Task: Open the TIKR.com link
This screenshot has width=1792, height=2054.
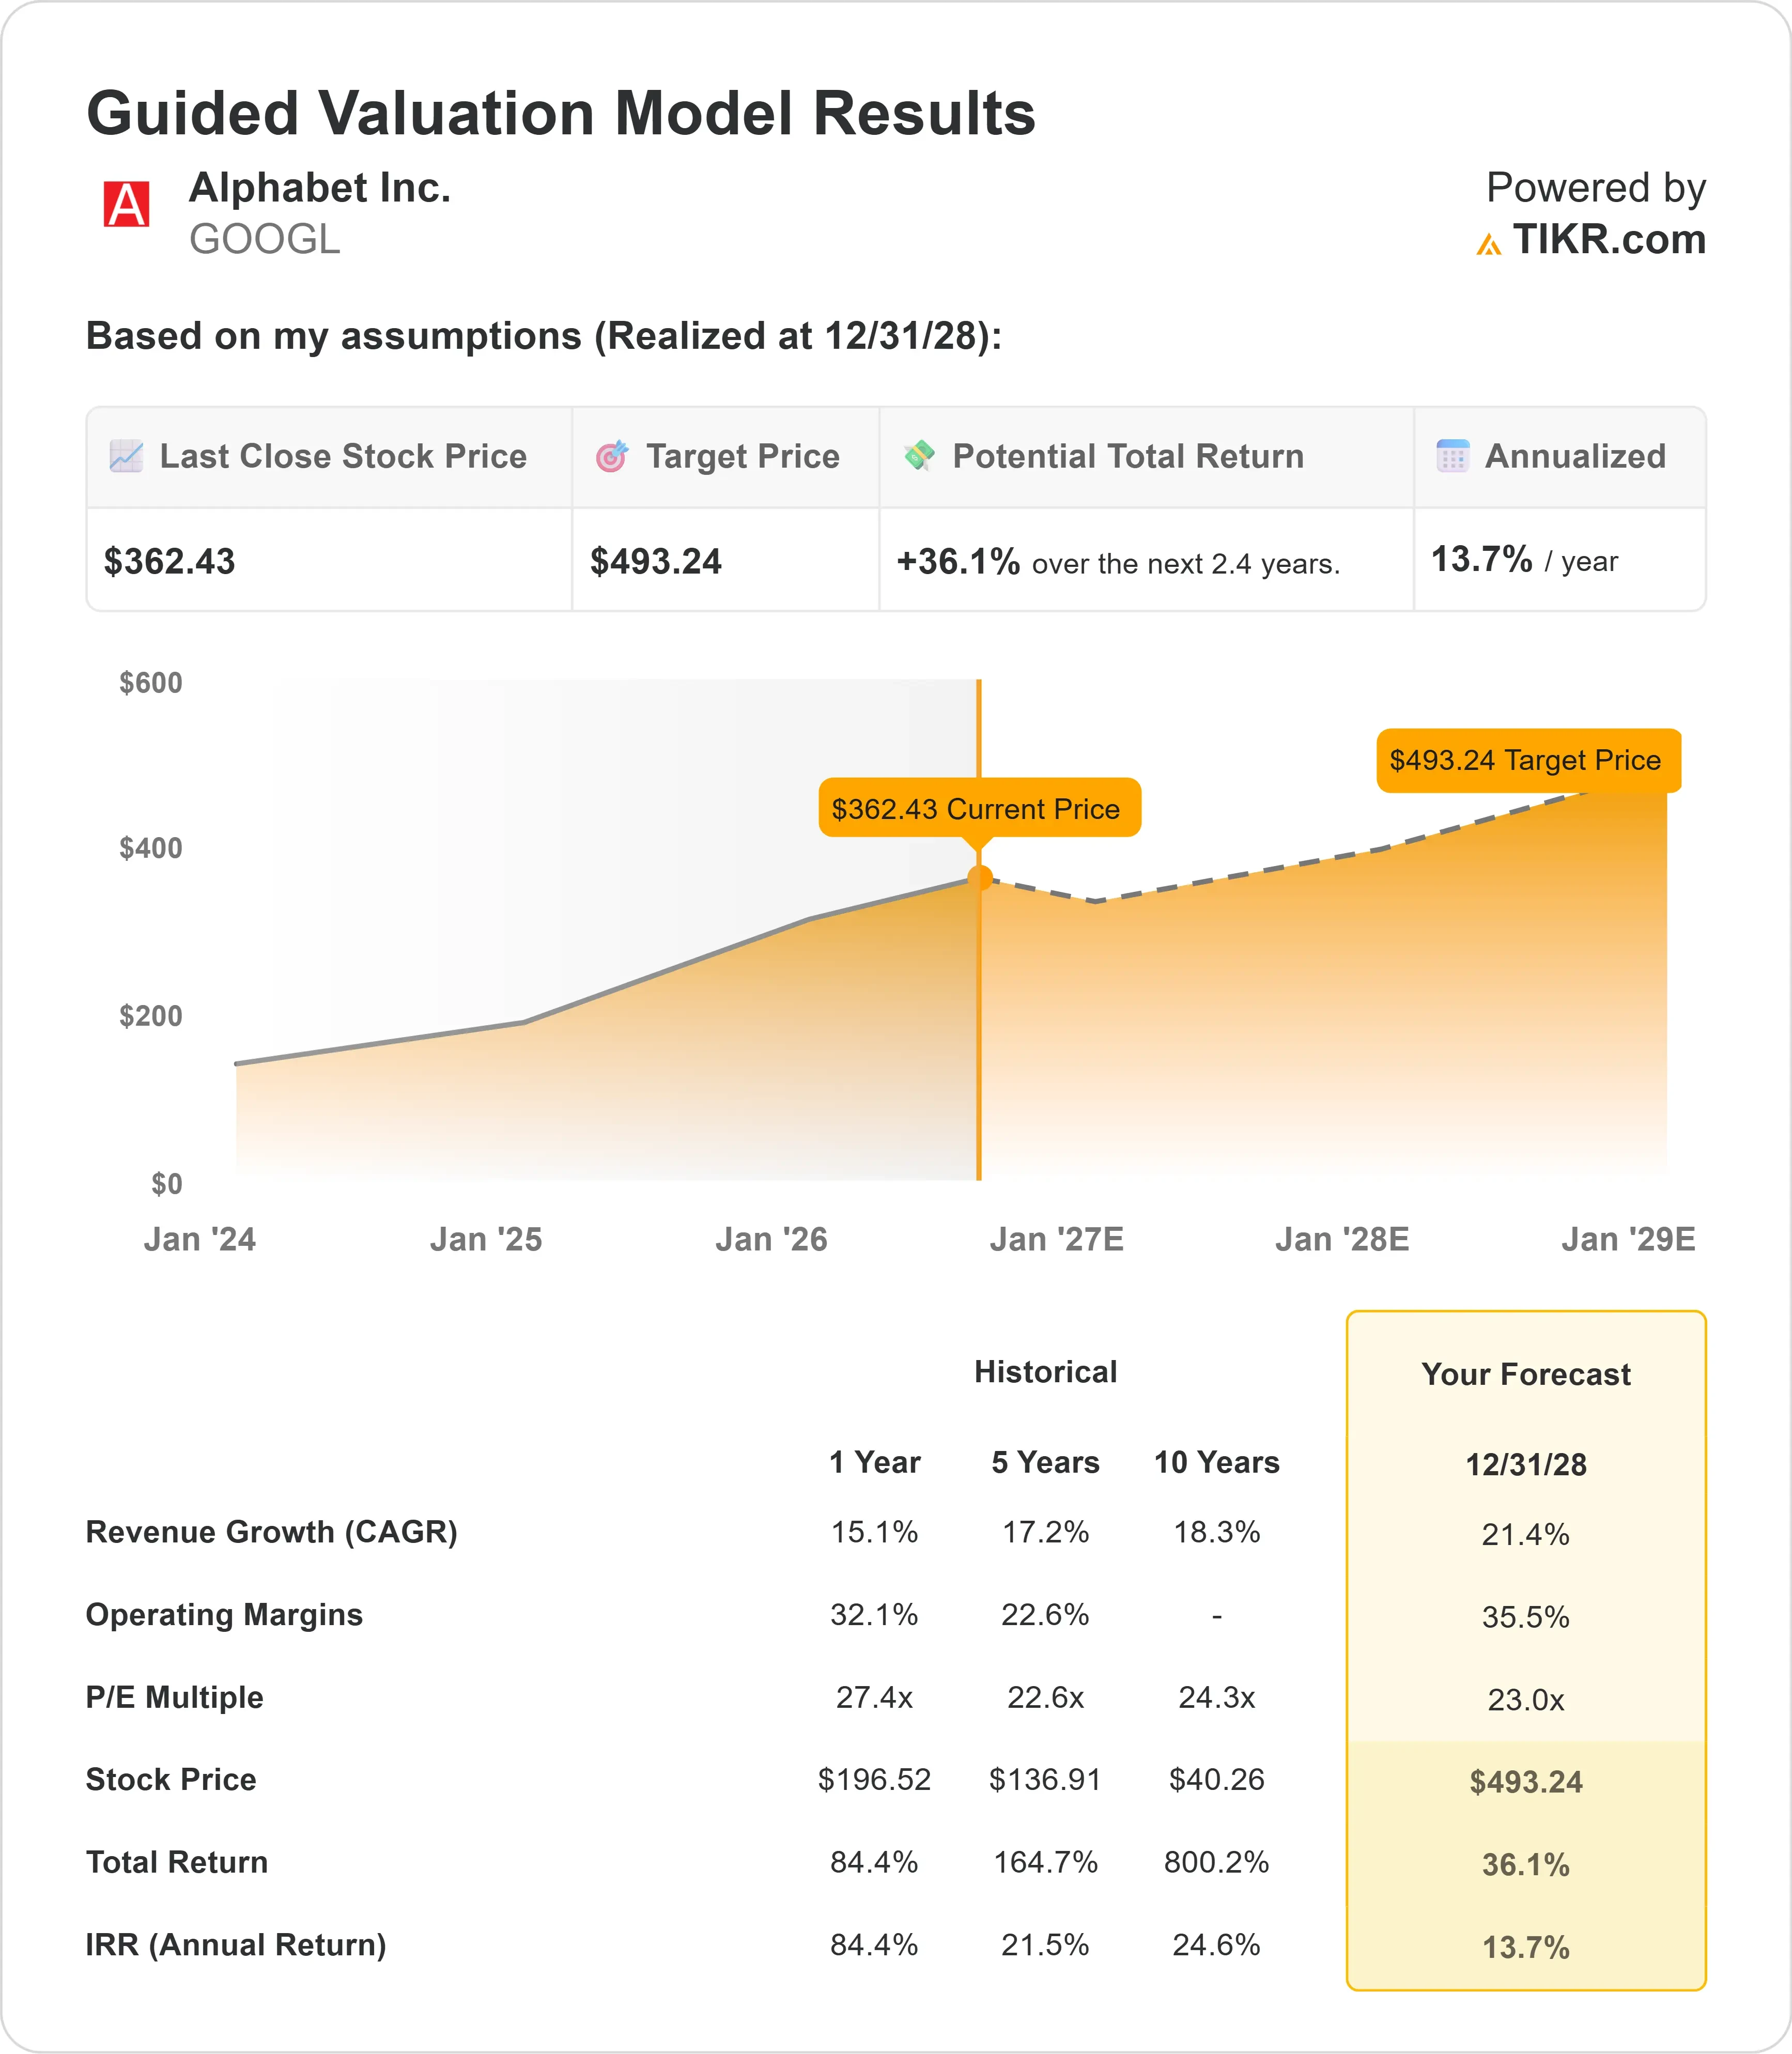Action: [1609, 240]
